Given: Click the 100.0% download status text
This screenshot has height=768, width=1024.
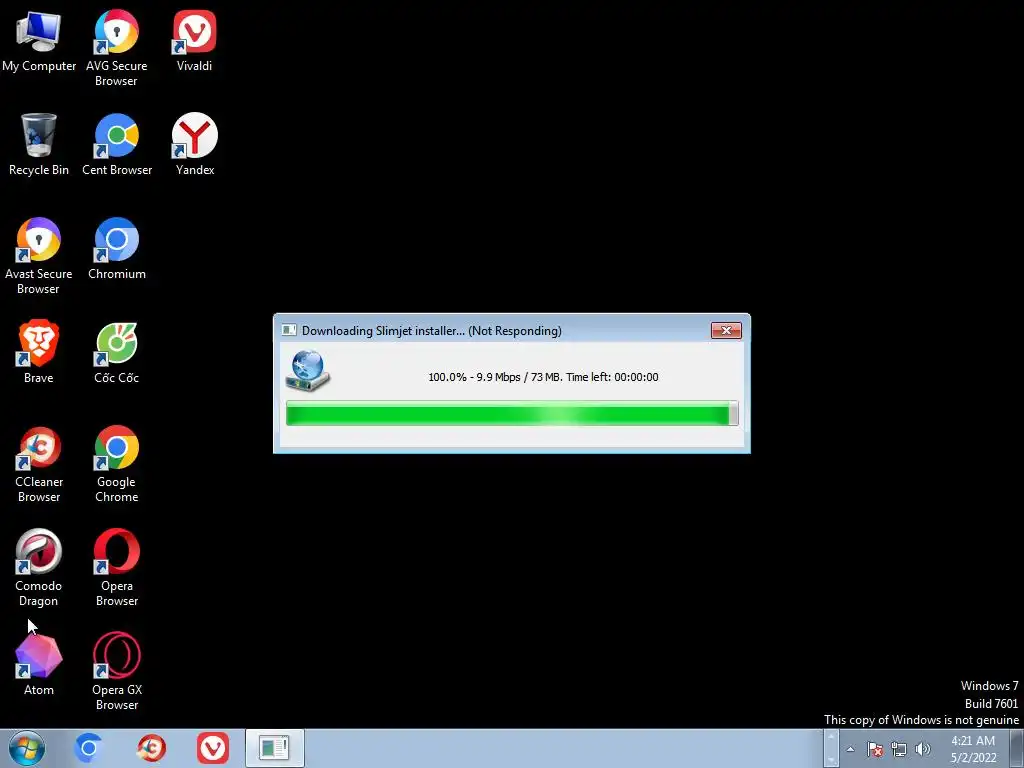Looking at the screenshot, I should [543, 377].
